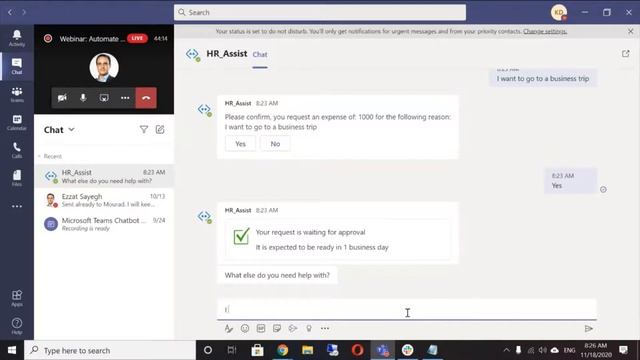The width and height of the screenshot is (640, 360).
Task: Open Files in the sidebar
Action: [17, 178]
